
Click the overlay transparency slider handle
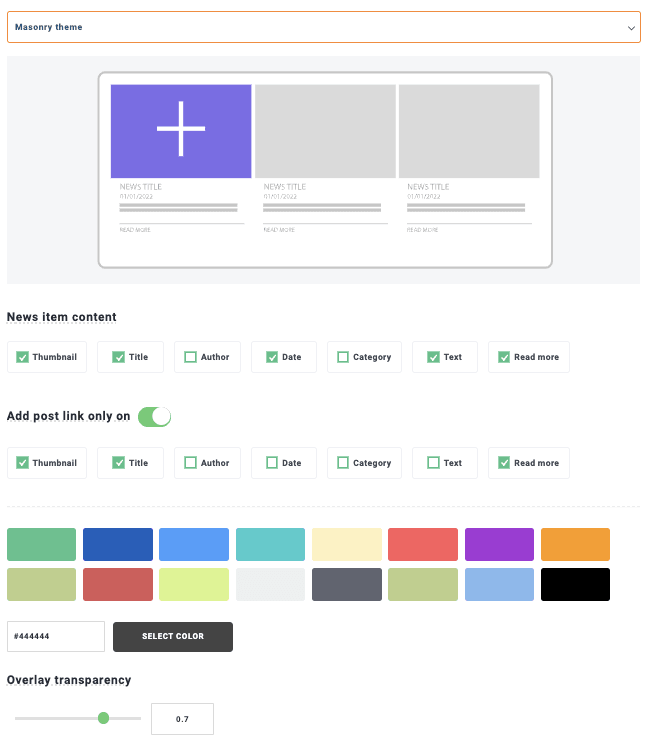(x=103, y=718)
